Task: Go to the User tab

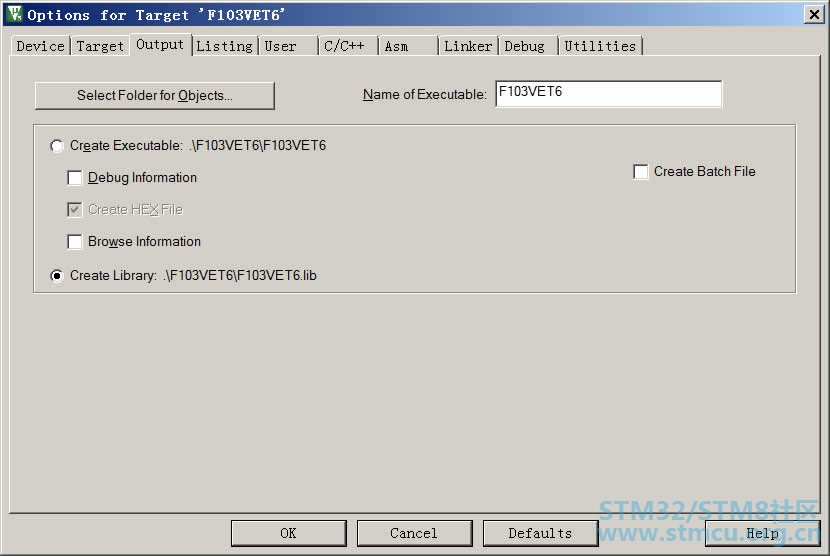Action: (x=288, y=46)
